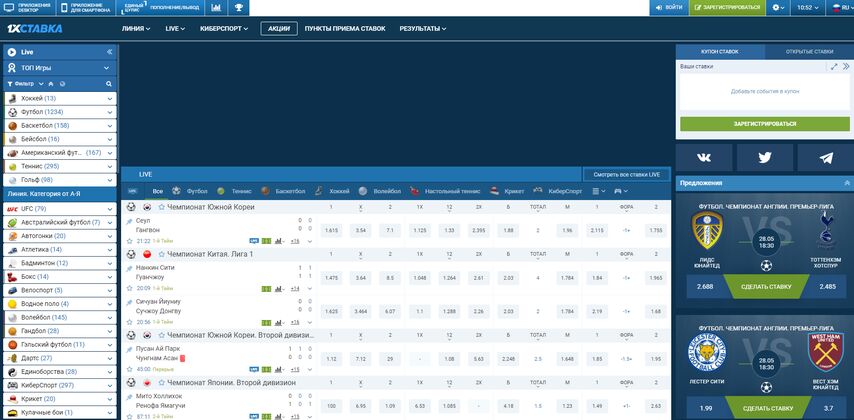Viewport: 854px width, 420px height.
Task: Collapse the sidebar with double-arrow icon next to Live
Action: [x=109, y=52]
